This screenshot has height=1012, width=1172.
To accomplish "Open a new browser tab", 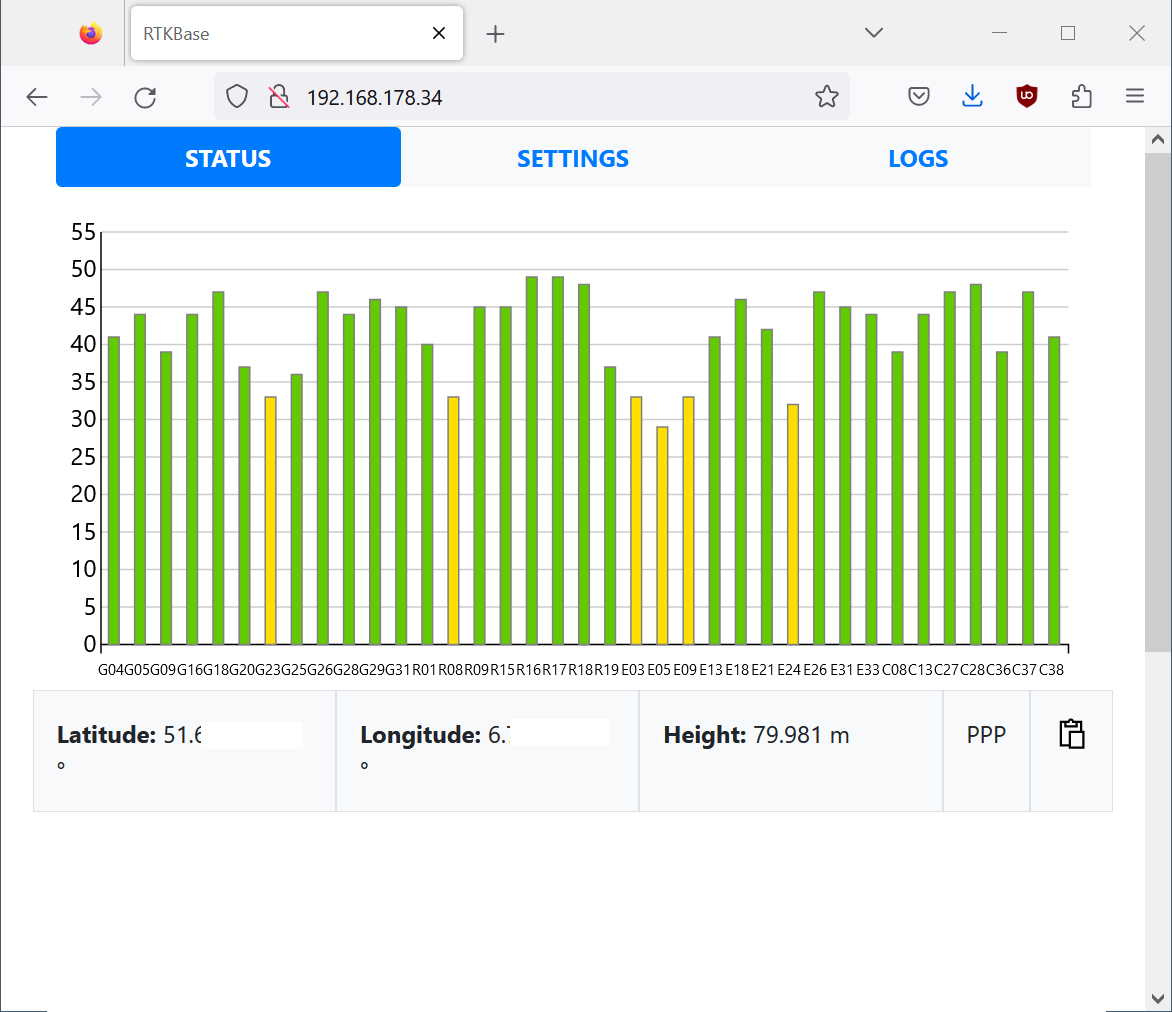I will click(x=495, y=34).
